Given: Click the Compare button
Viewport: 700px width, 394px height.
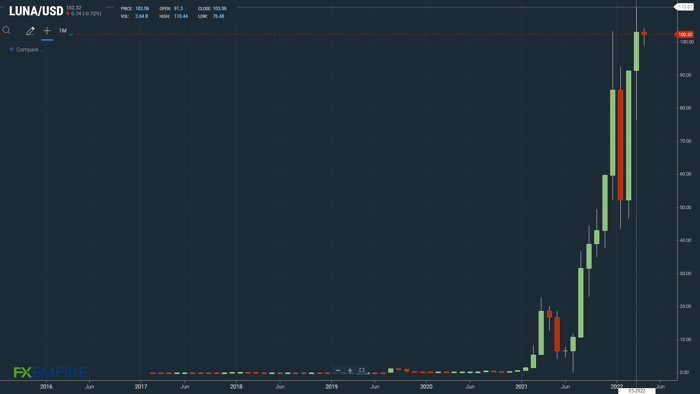Looking at the screenshot, I should tap(26, 50).
